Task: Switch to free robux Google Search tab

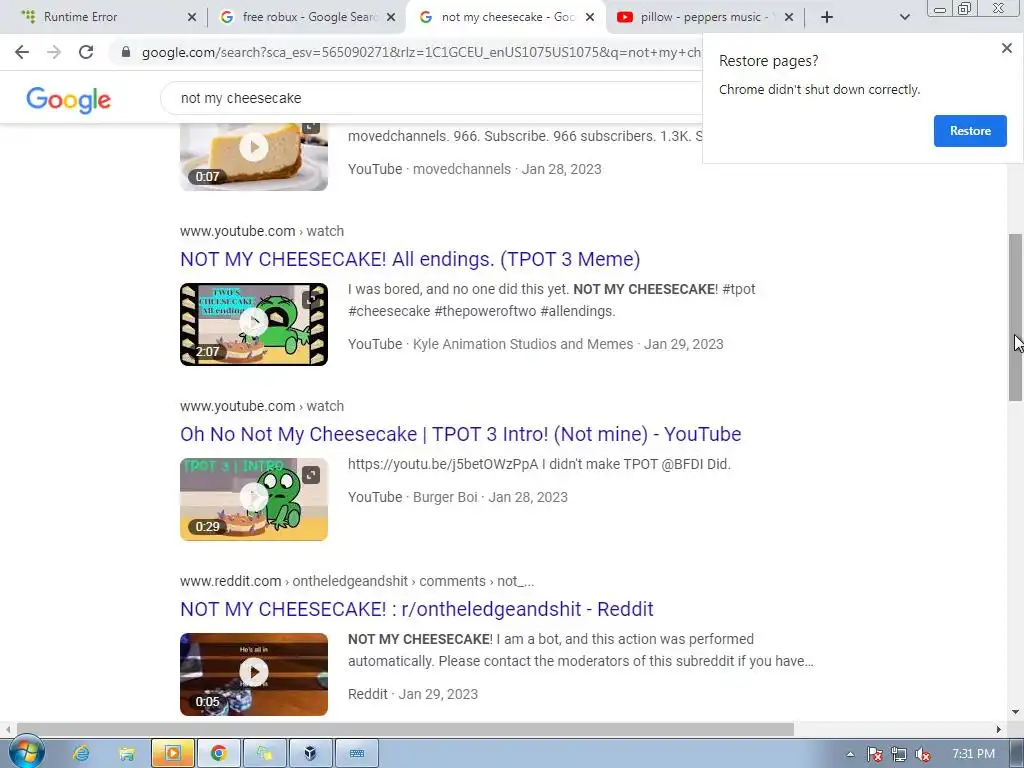Action: pyautogui.click(x=308, y=17)
